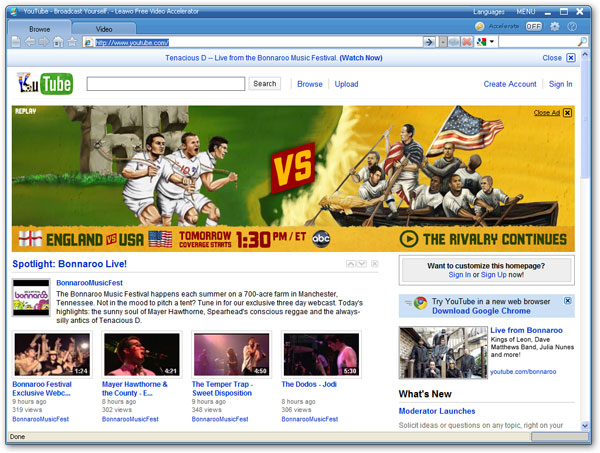Viewport: 600px width, 453px height.
Task: Open the Upload link
Action: pyautogui.click(x=346, y=84)
